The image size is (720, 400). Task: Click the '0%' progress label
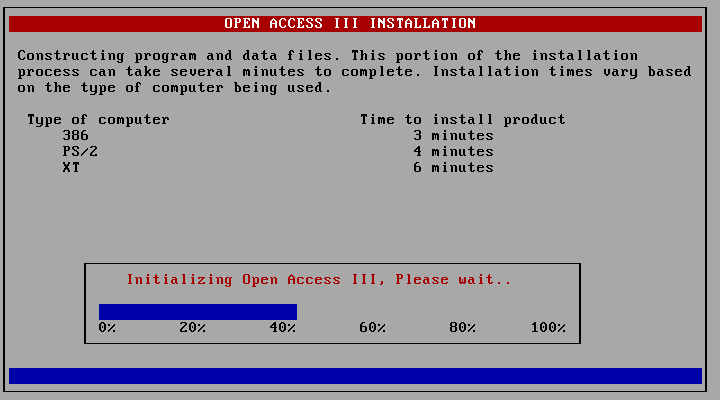click(x=107, y=327)
